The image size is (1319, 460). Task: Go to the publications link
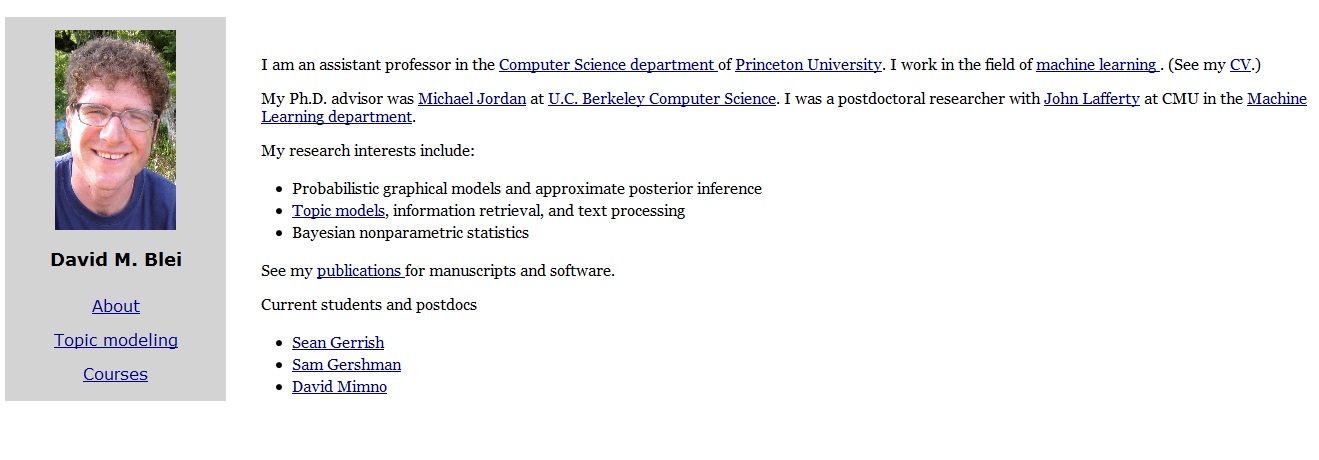point(359,271)
